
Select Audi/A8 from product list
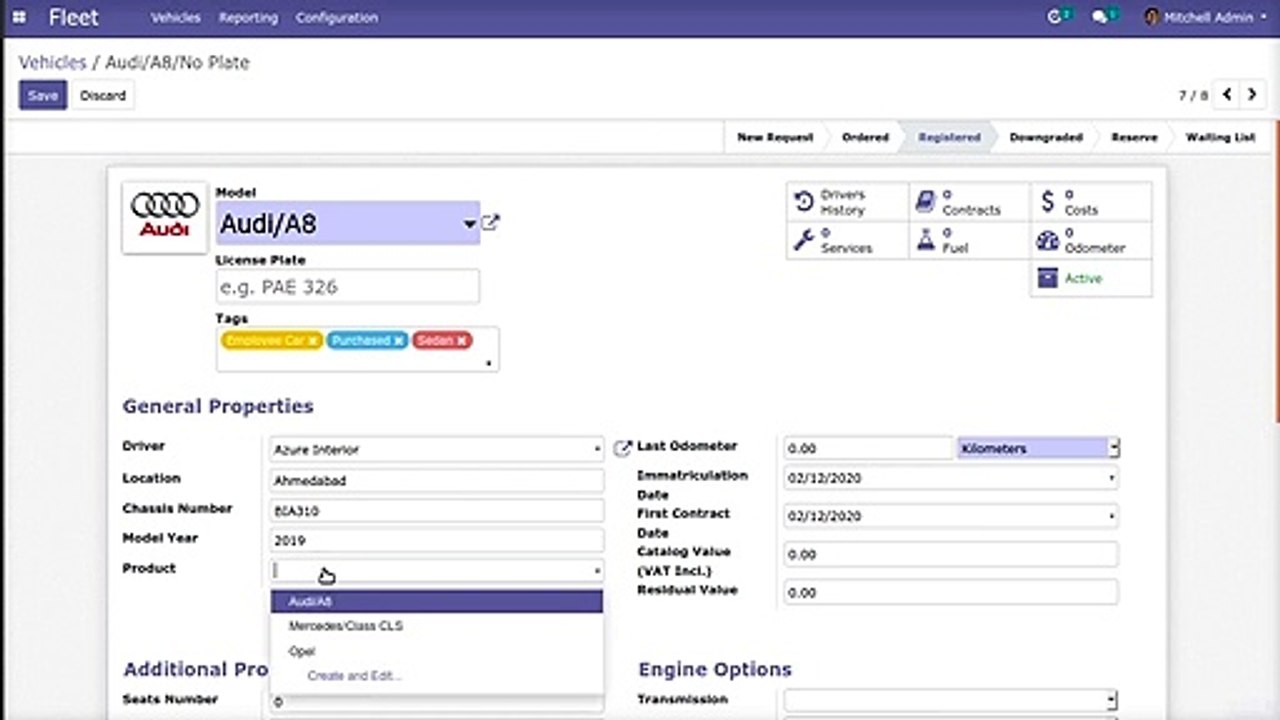(437, 601)
